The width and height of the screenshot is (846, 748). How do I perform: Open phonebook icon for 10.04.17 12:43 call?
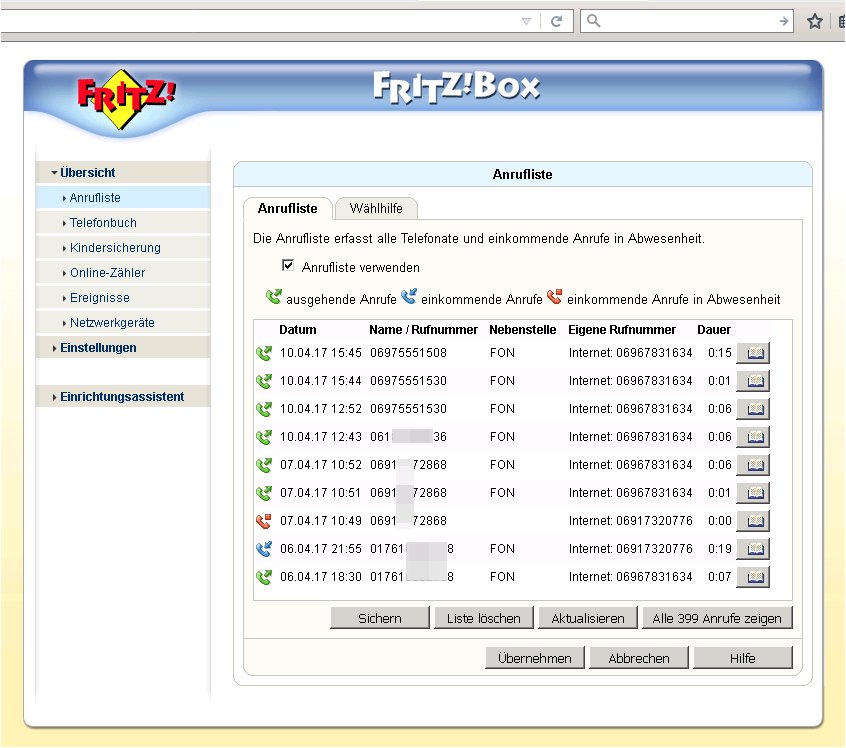753,437
